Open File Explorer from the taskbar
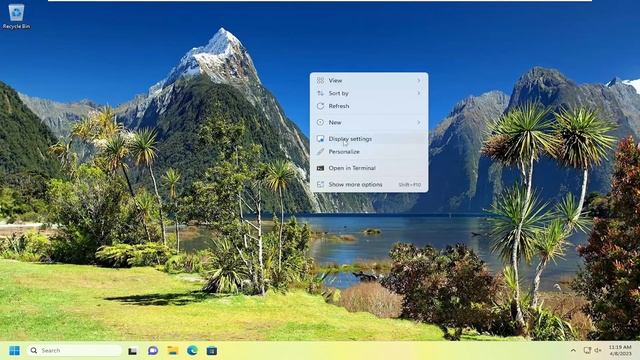 click(x=173, y=351)
